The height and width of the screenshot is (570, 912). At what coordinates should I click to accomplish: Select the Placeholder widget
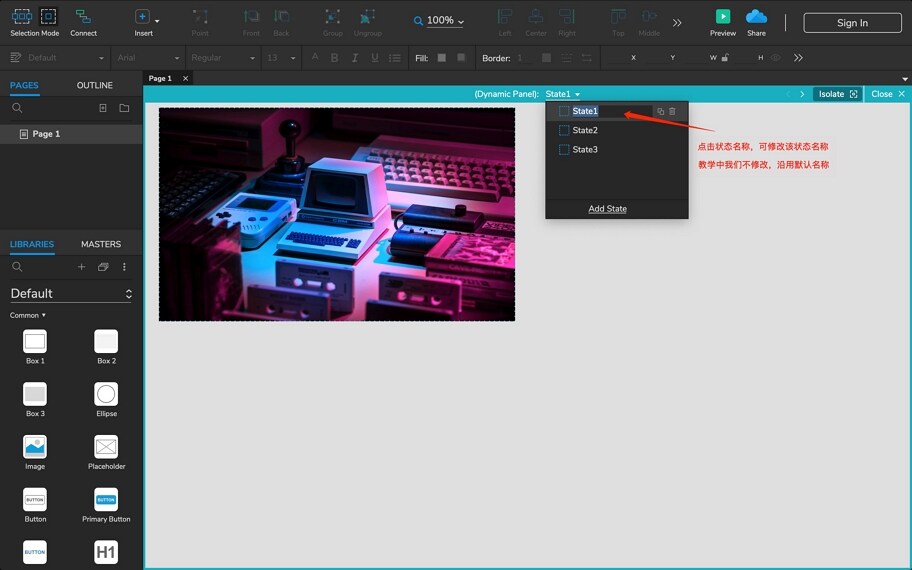[106, 453]
